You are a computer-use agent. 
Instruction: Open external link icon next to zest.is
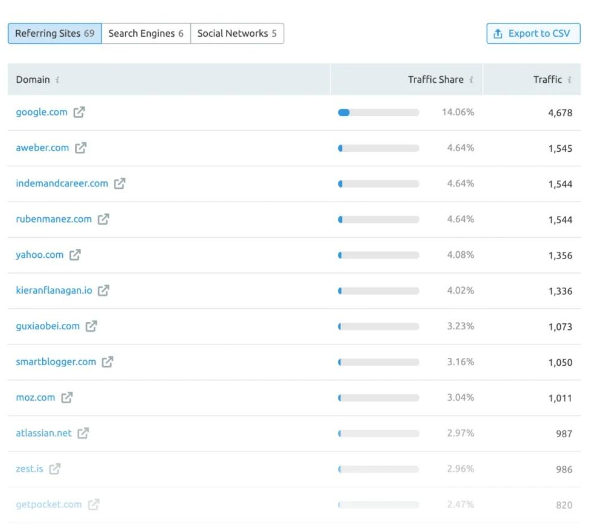click(x=55, y=469)
